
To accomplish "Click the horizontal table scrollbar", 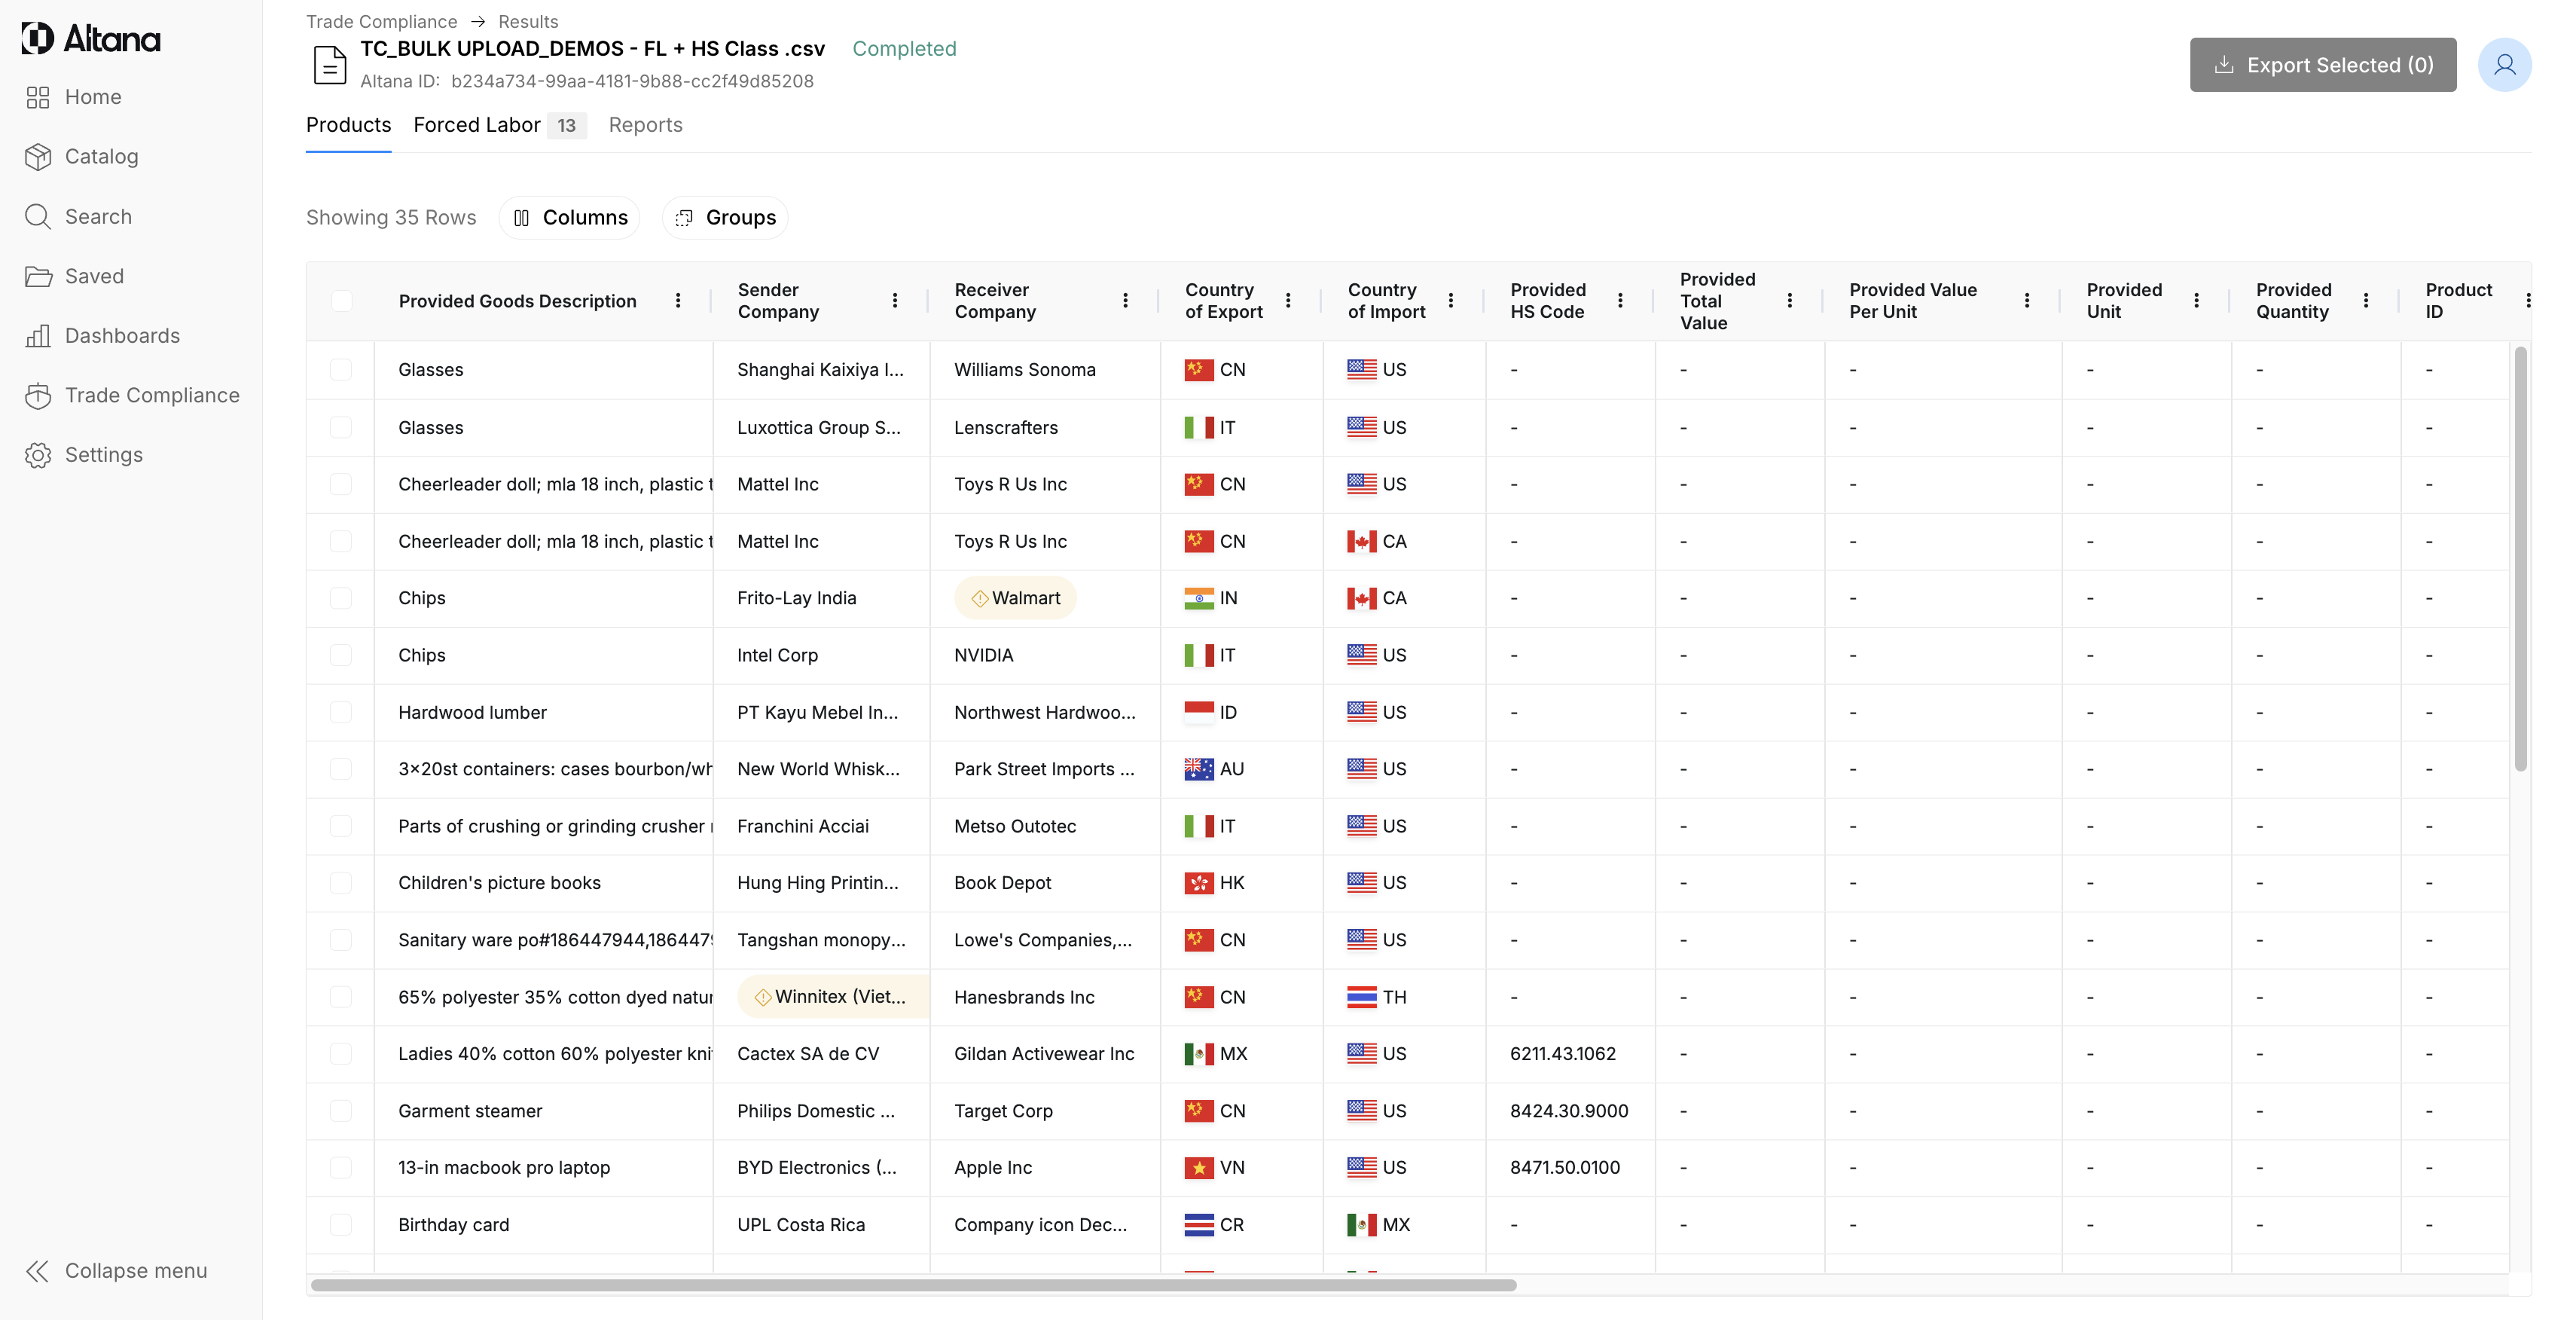I will (x=912, y=1285).
